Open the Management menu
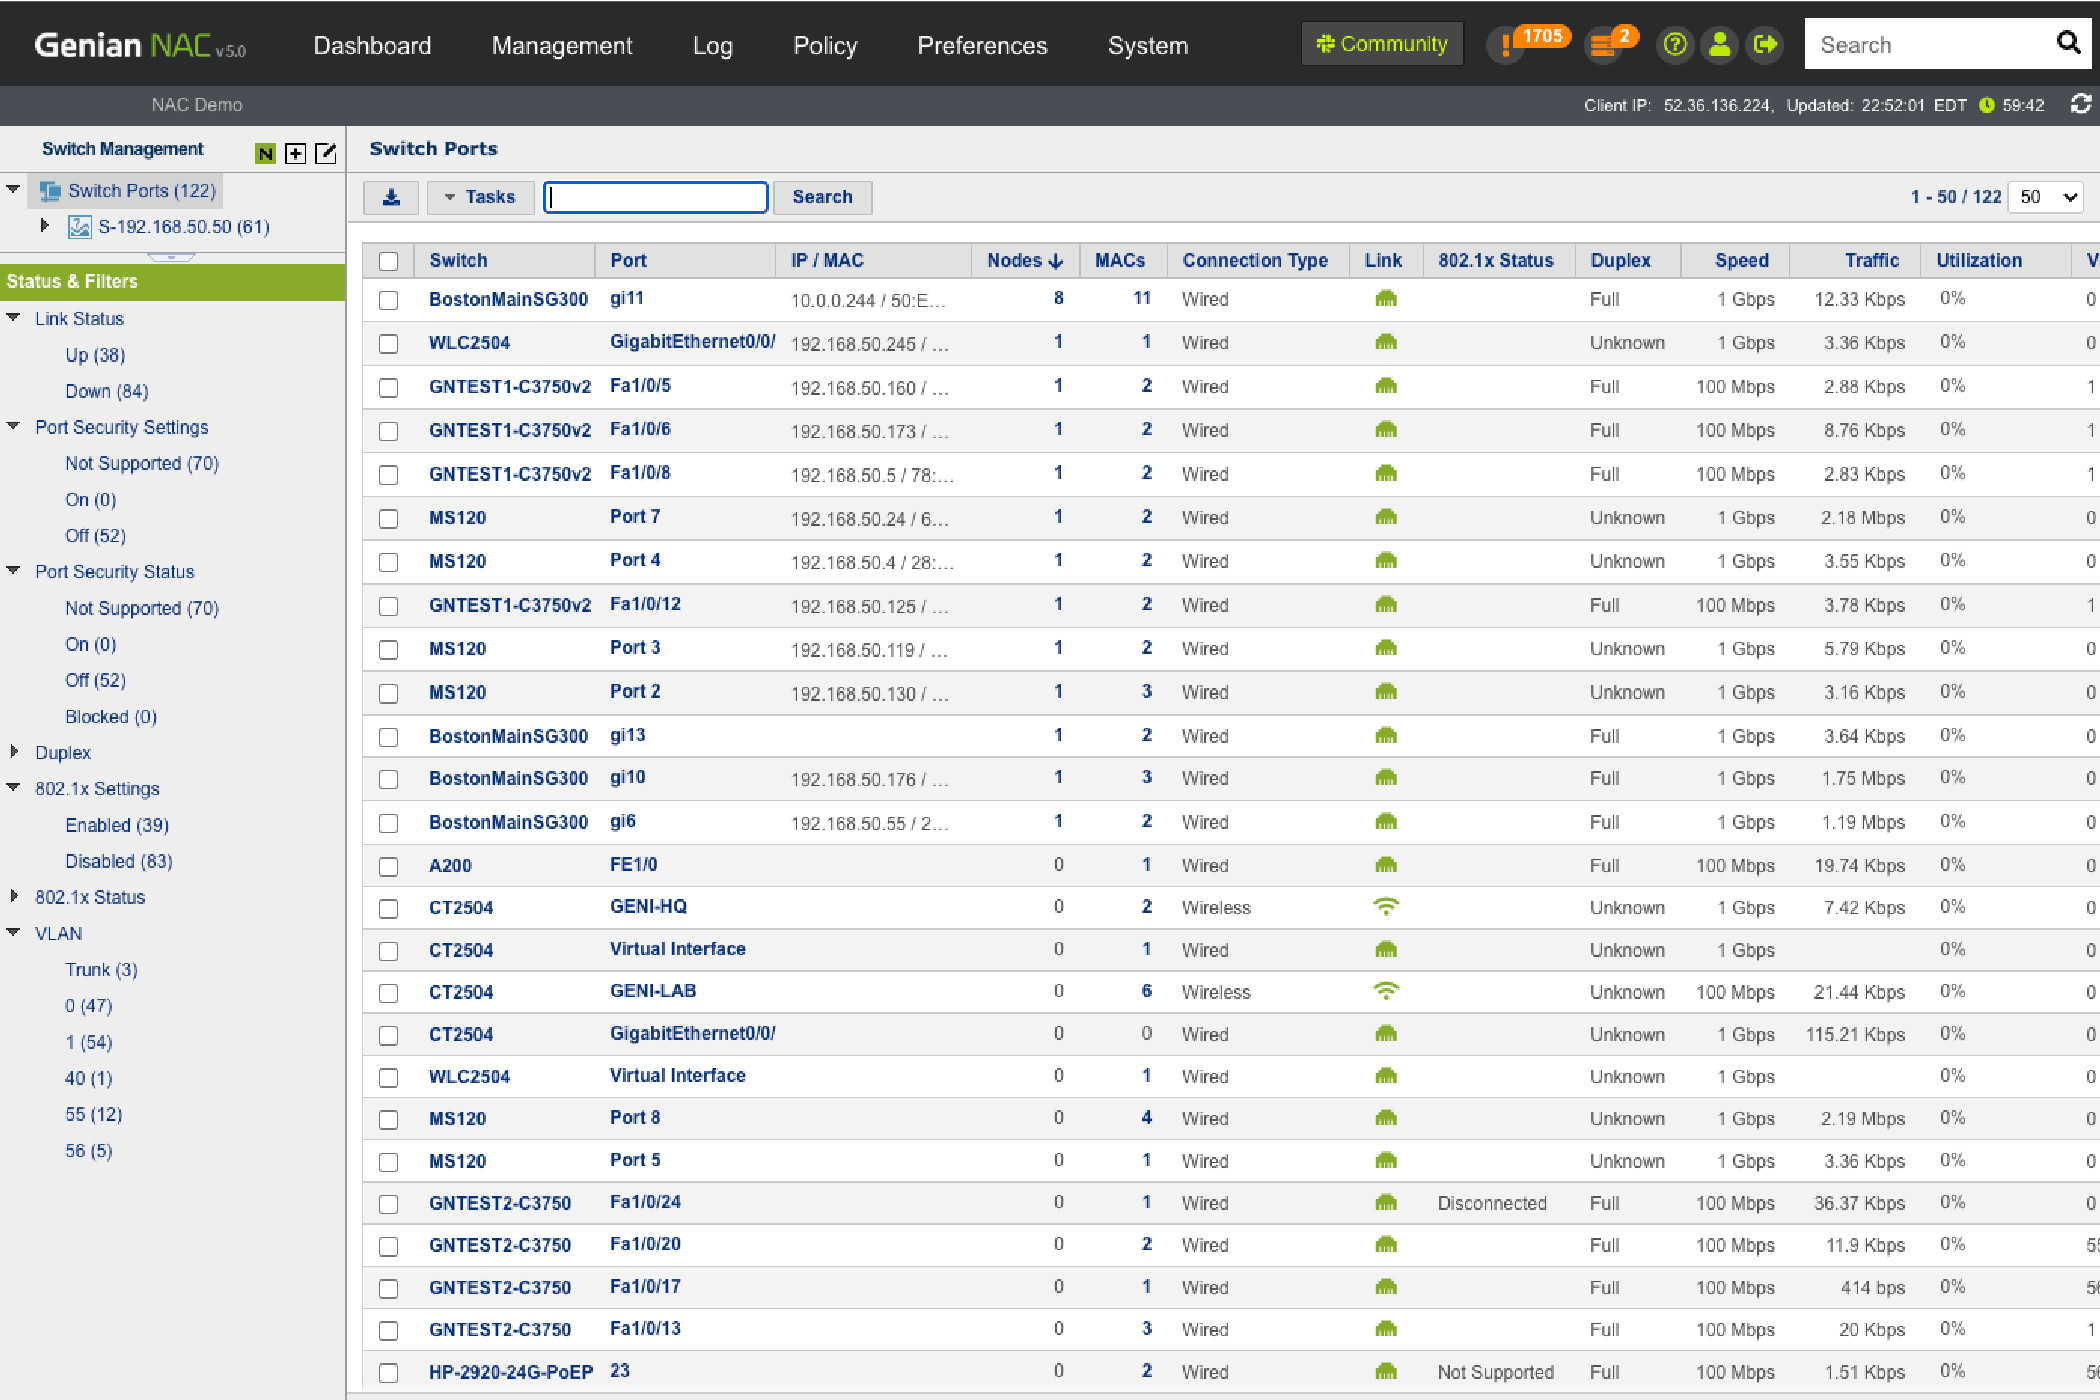The height and width of the screenshot is (1400, 2100). point(561,45)
